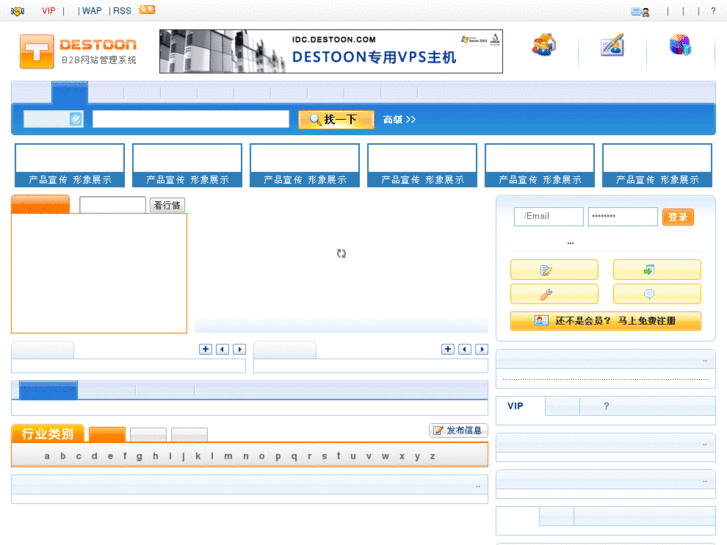Click the IDC.DESTOON.COM VPS banner ad
Viewport: 727px width, 545px height.
point(331,51)
